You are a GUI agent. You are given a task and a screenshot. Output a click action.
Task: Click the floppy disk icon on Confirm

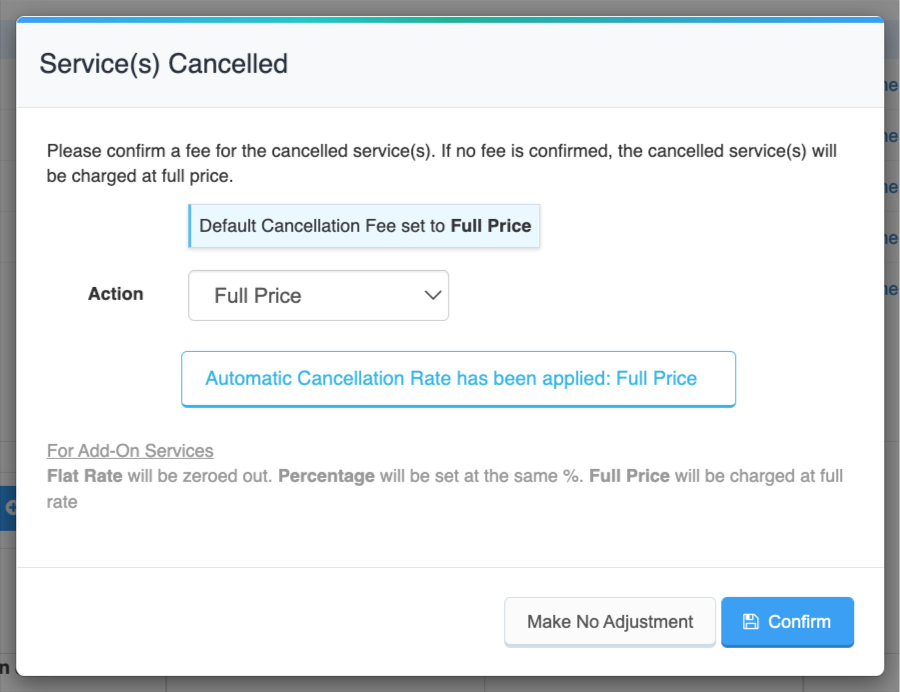pyautogui.click(x=751, y=622)
